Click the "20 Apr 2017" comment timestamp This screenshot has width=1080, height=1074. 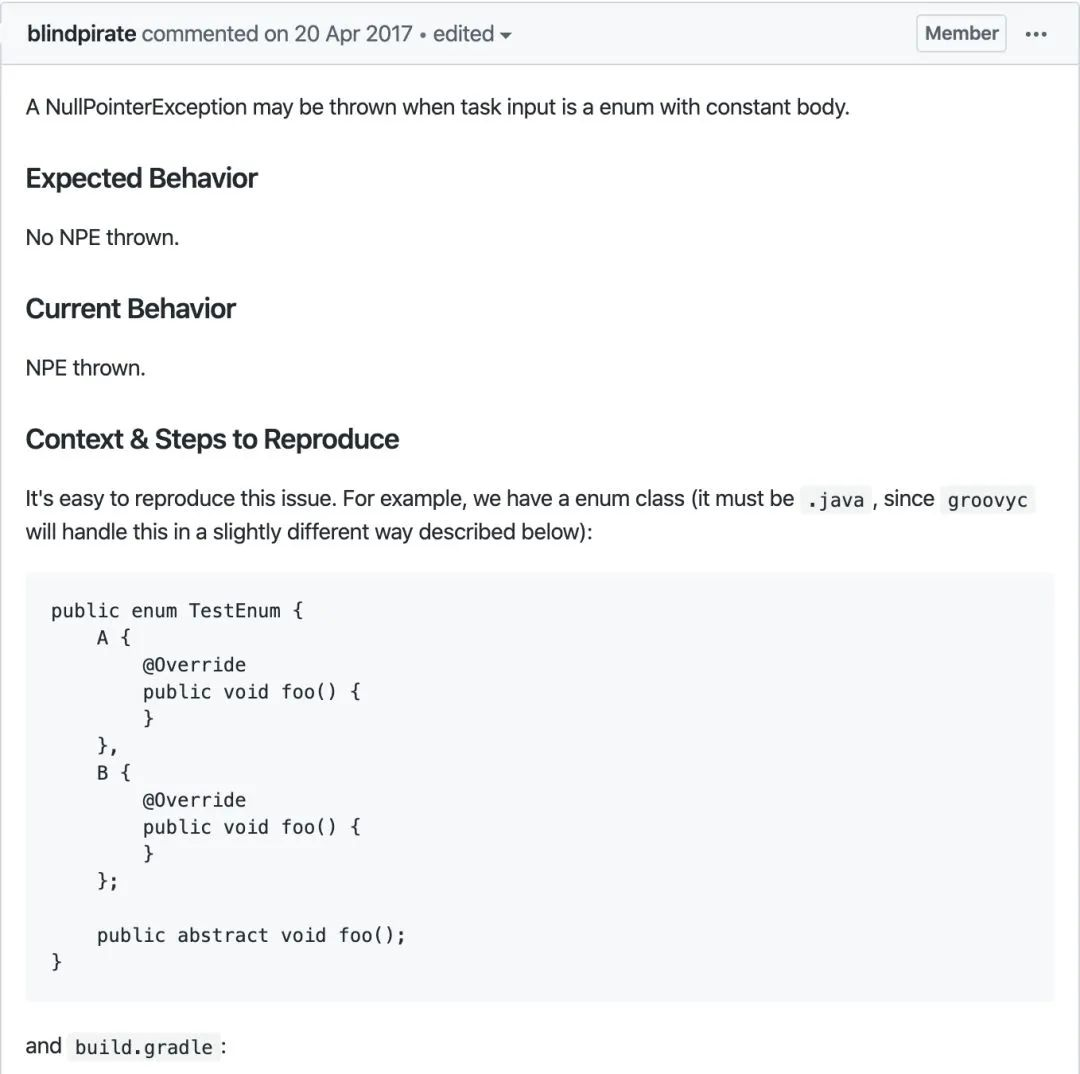click(353, 34)
